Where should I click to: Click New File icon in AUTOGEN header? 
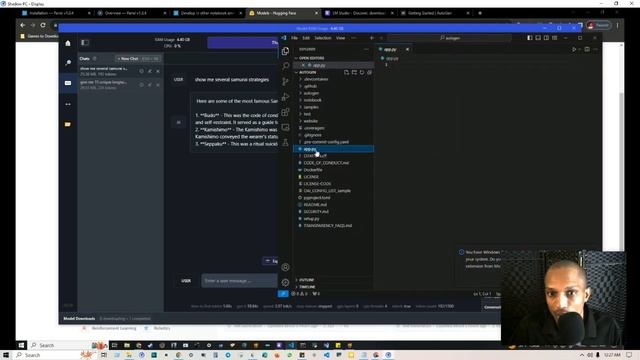[346, 72]
